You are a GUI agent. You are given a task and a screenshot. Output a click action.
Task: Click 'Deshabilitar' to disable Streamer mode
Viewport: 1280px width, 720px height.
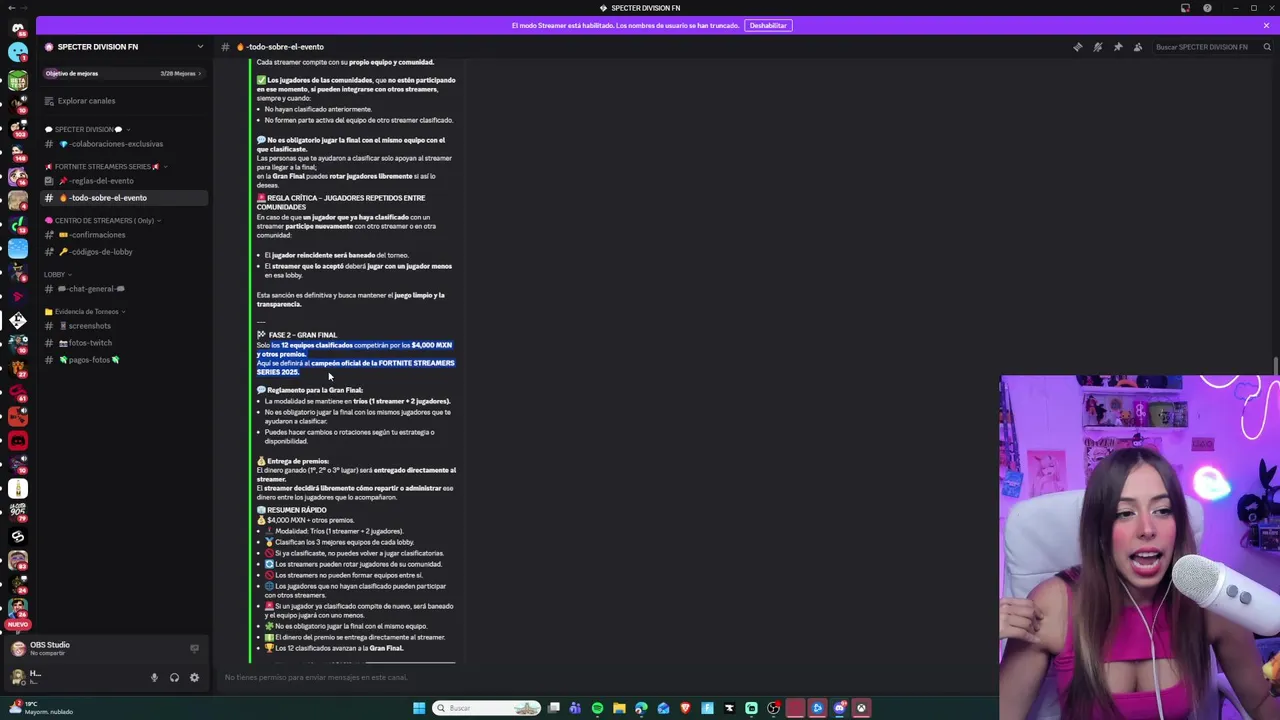[768, 25]
